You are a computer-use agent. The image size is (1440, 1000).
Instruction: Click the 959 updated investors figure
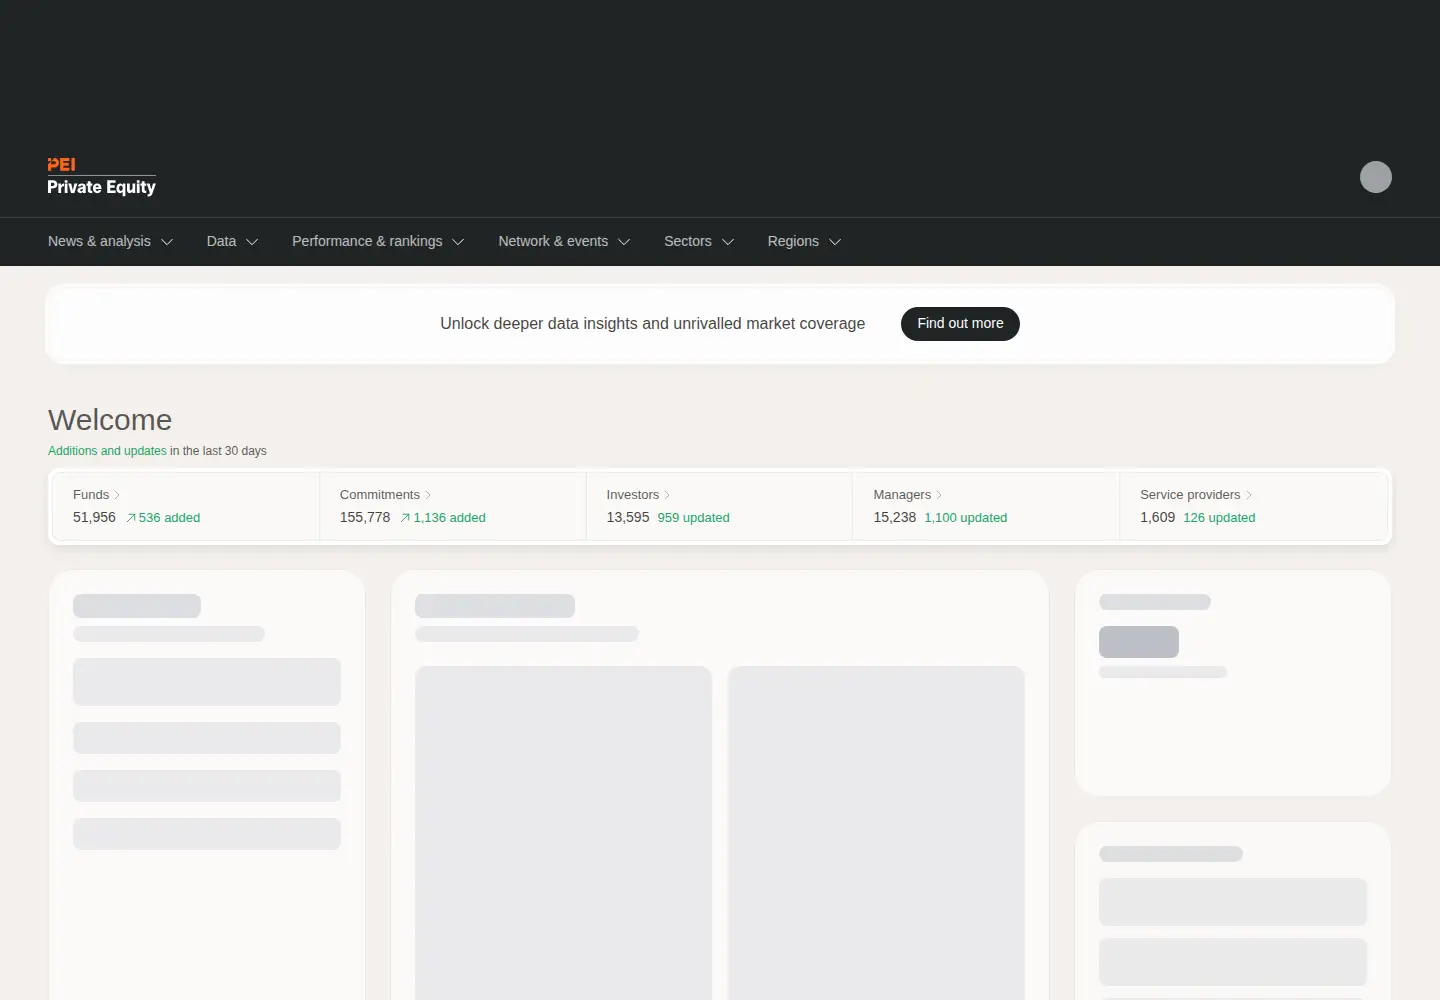693,518
